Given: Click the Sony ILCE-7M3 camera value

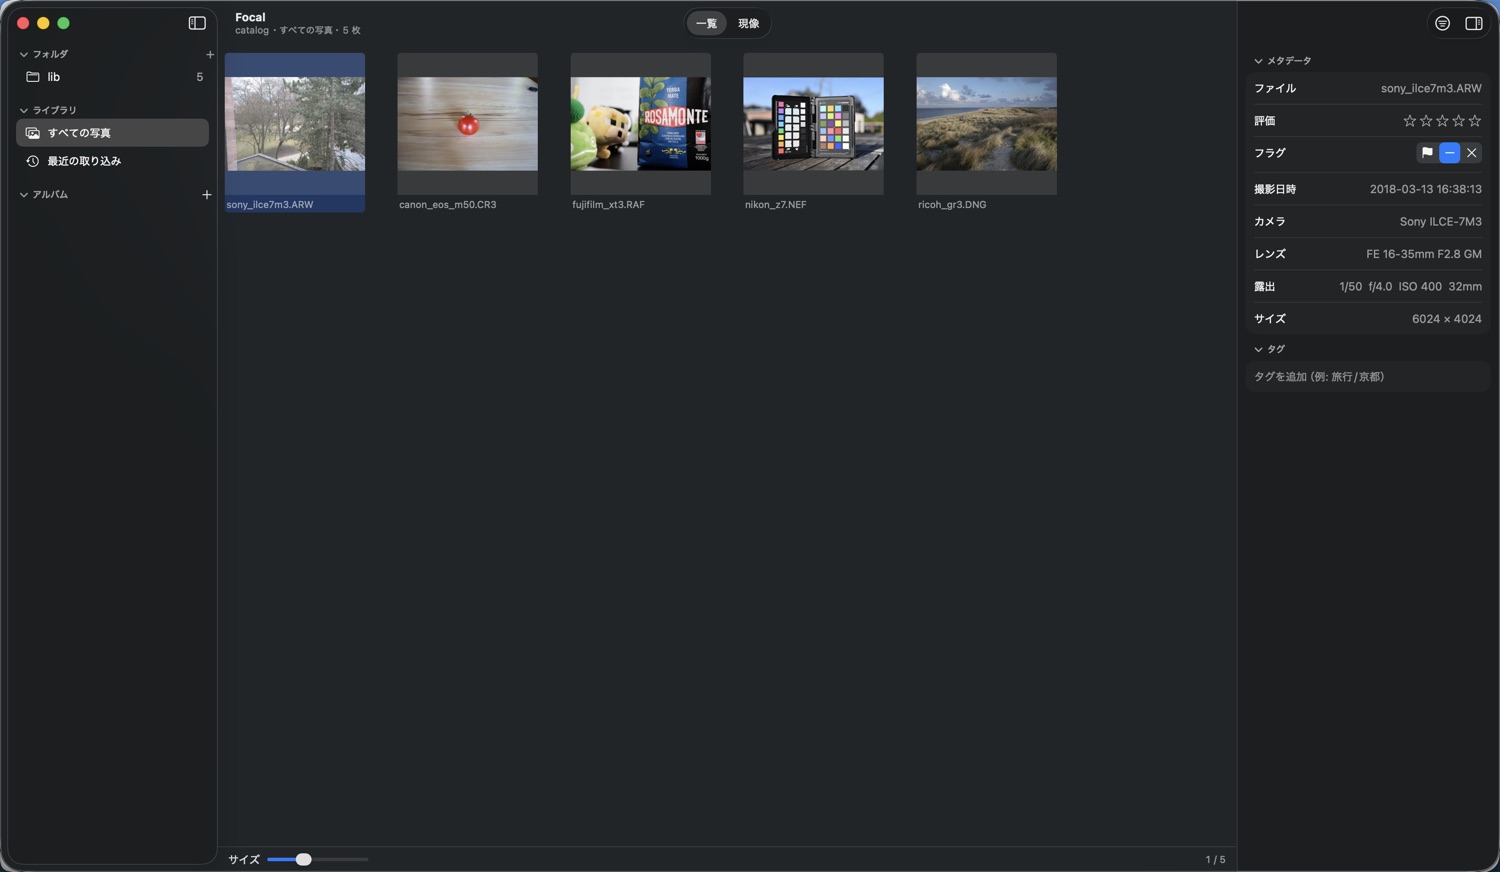Looking at the screenshot, I should pos(1440,222).
